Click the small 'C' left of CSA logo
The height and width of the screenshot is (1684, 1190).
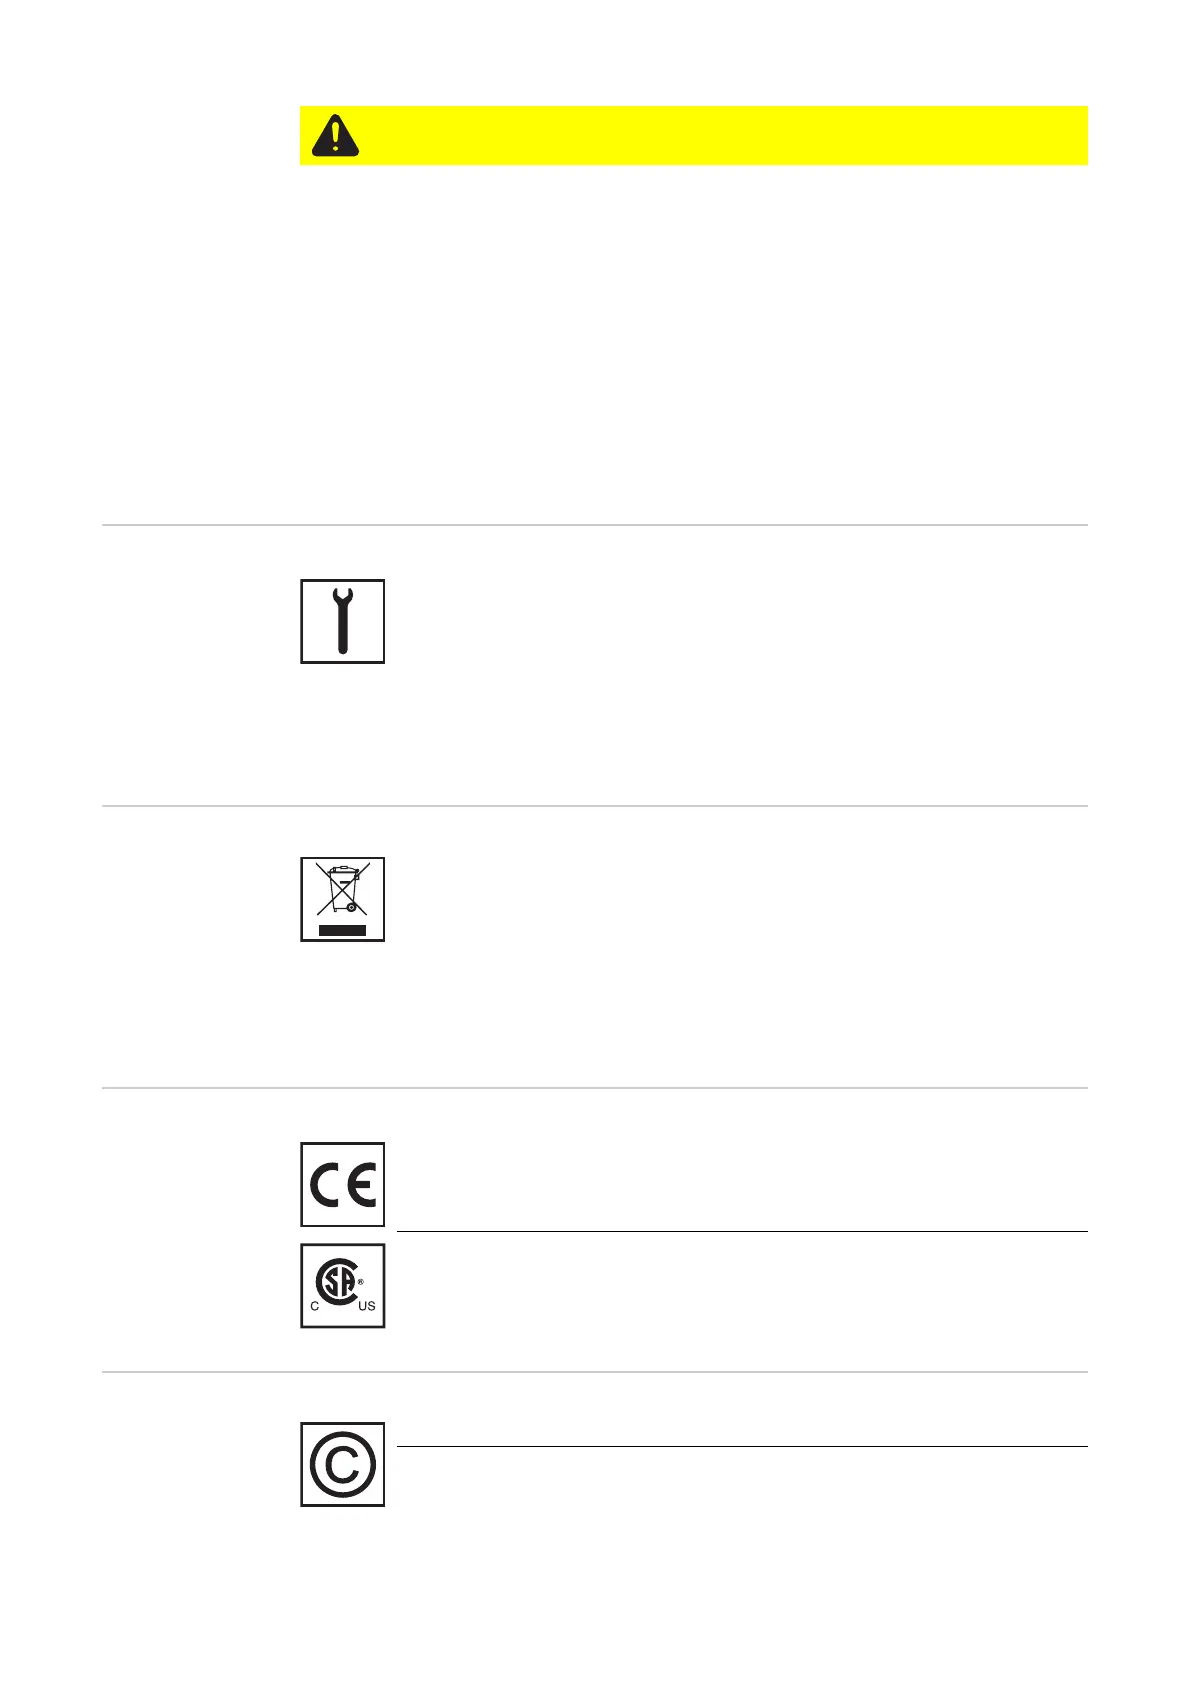click(x=315, y=1306)
